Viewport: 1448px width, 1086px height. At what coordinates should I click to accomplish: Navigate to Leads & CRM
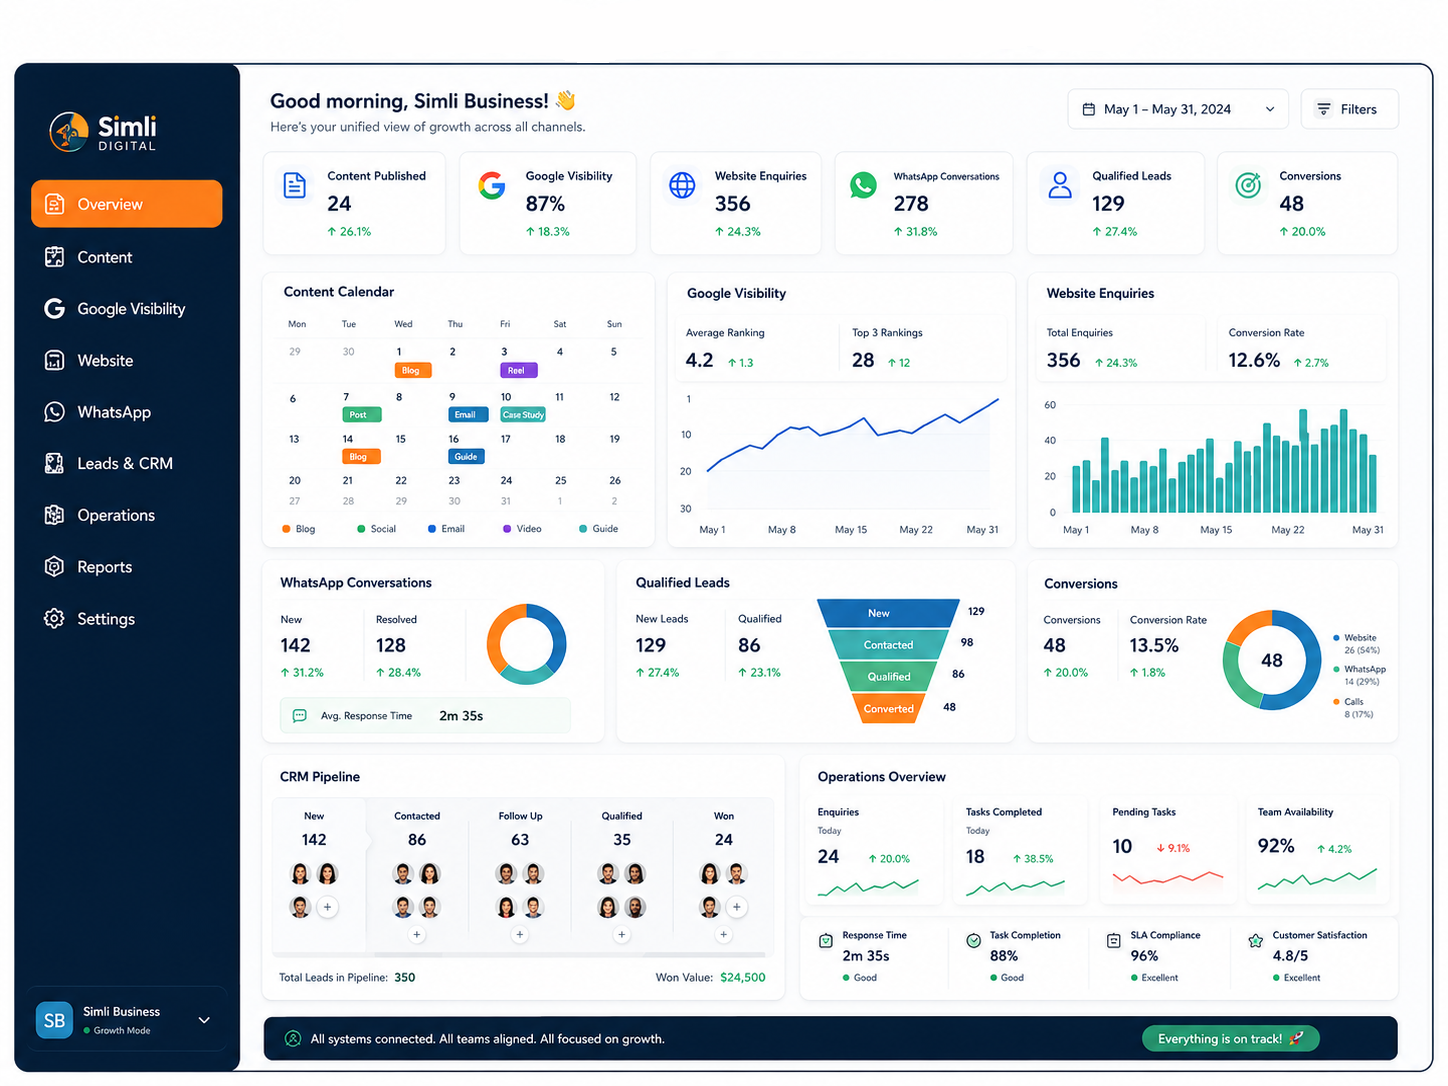pyautogui.click(x=126, y=464)
